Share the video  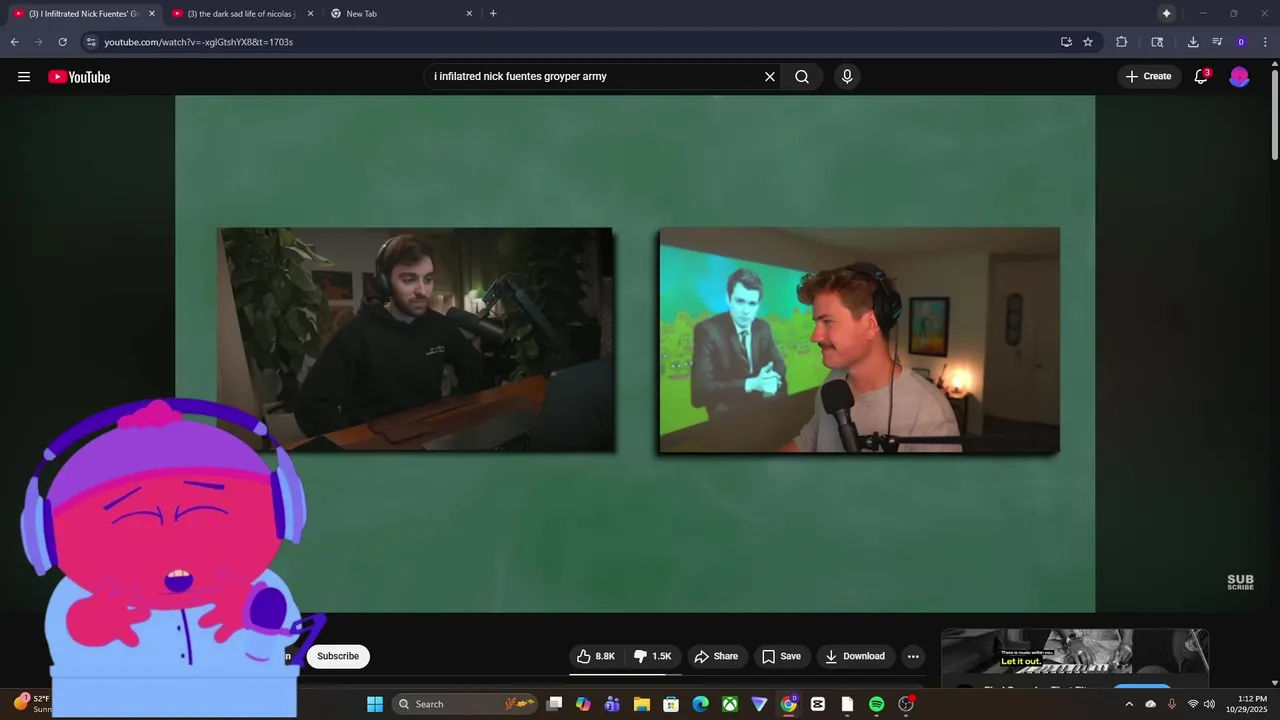click(x=716, y=656)
